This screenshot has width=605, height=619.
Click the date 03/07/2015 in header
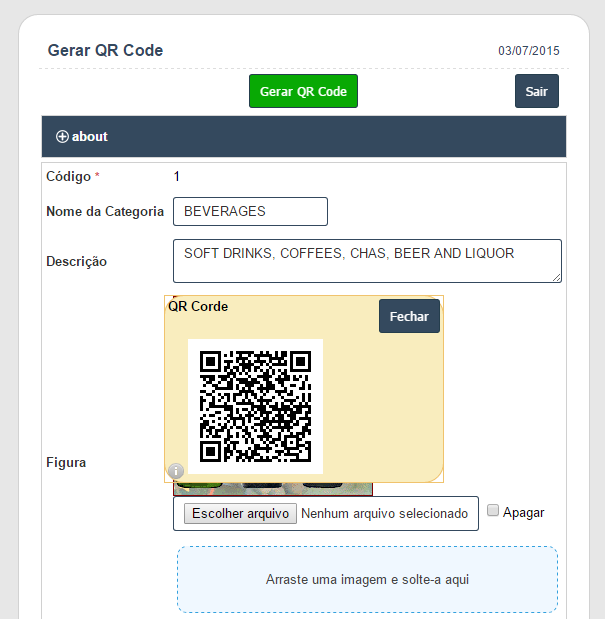pyautogui.click(x=528, y=51)
